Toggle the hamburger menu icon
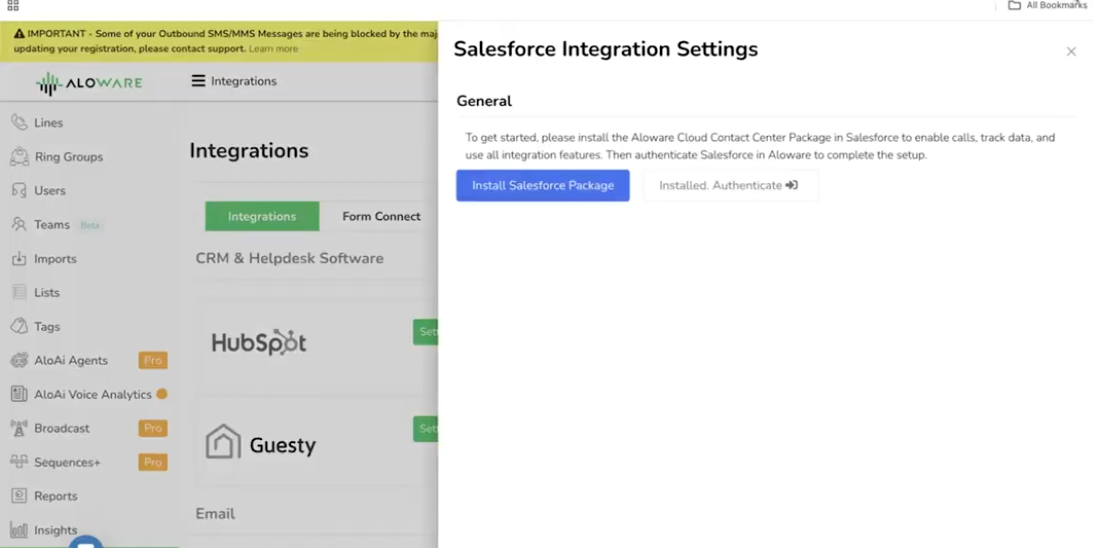Image resolution: width=1093 pixels, height=548 pixels. coord(199,81)
